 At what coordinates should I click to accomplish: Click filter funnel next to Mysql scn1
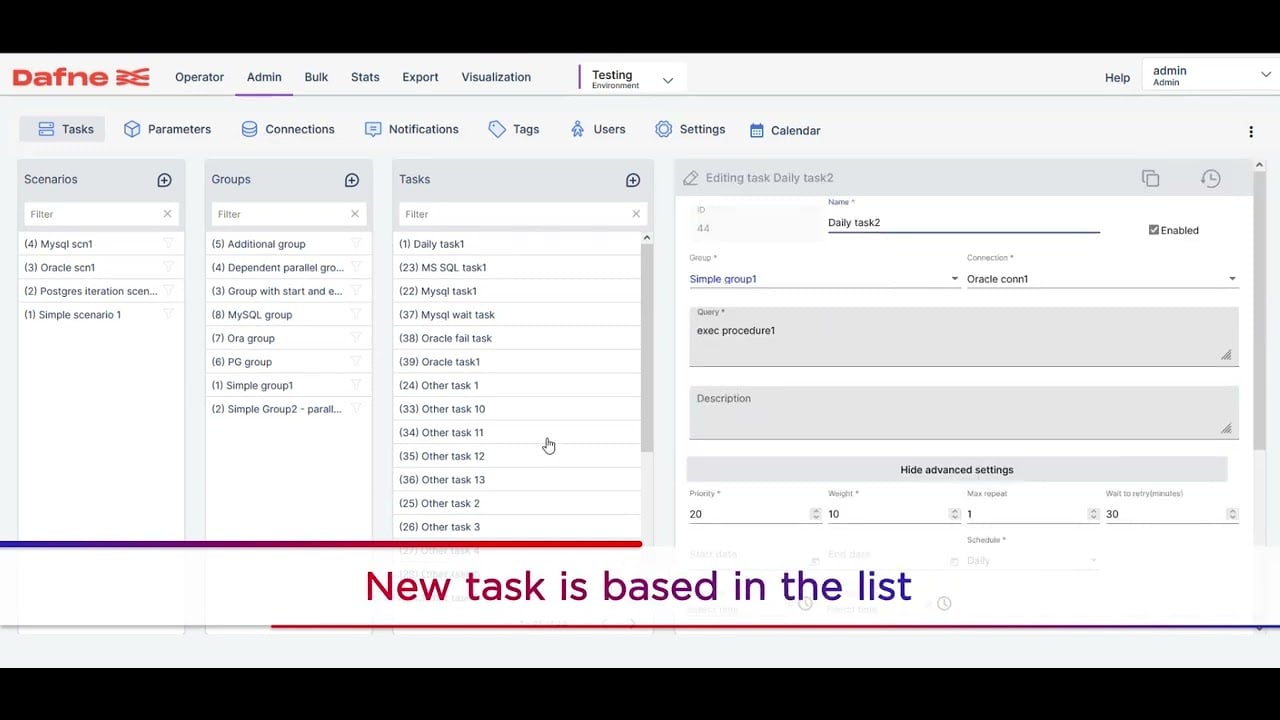168,243
